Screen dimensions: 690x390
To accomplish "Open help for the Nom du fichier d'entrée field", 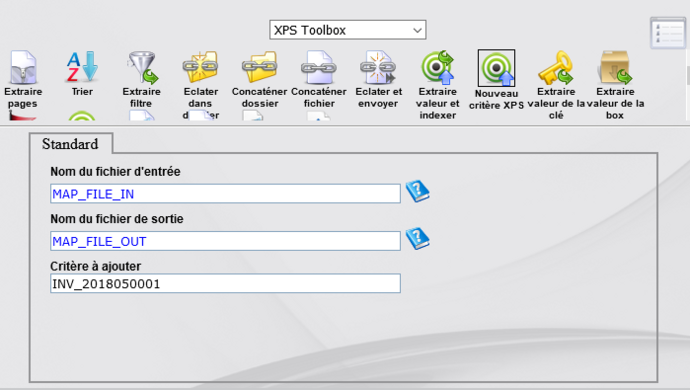I will [417, 191].
